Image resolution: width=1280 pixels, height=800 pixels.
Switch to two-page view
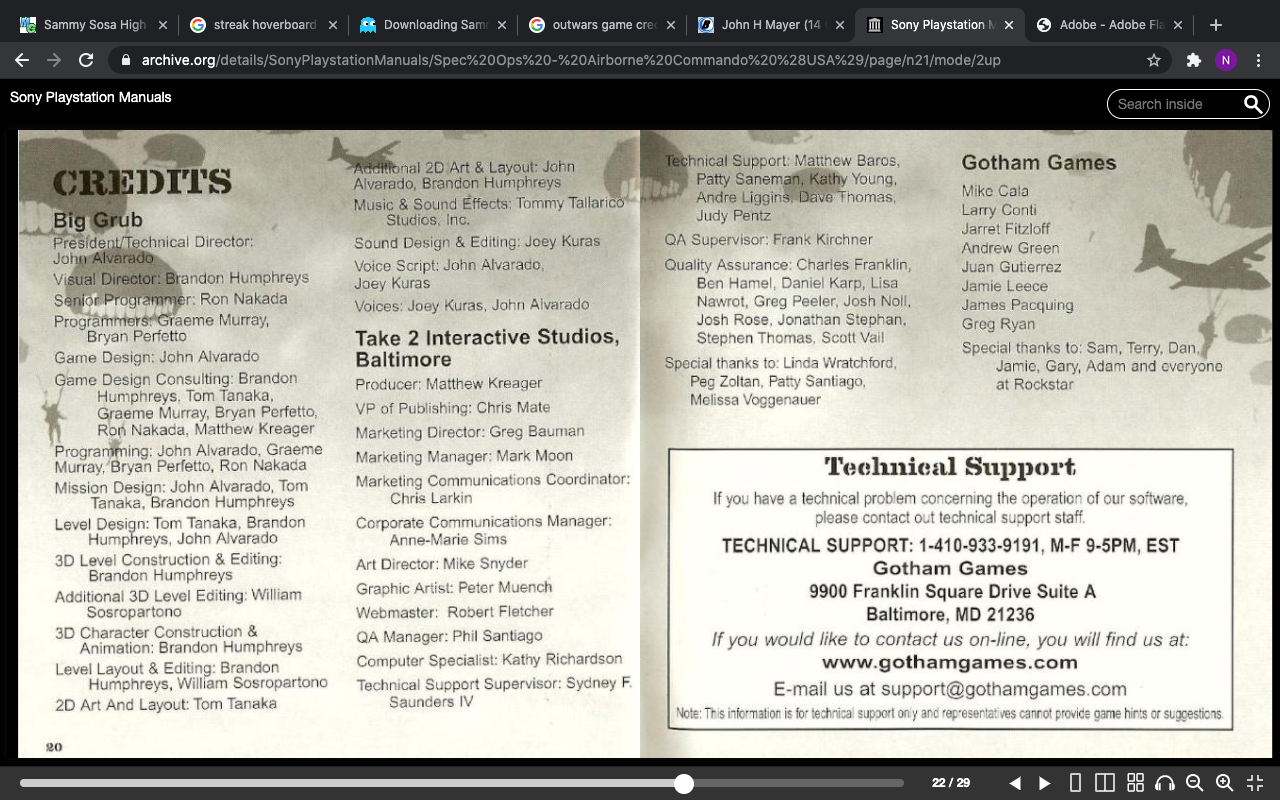point(1105,783)
